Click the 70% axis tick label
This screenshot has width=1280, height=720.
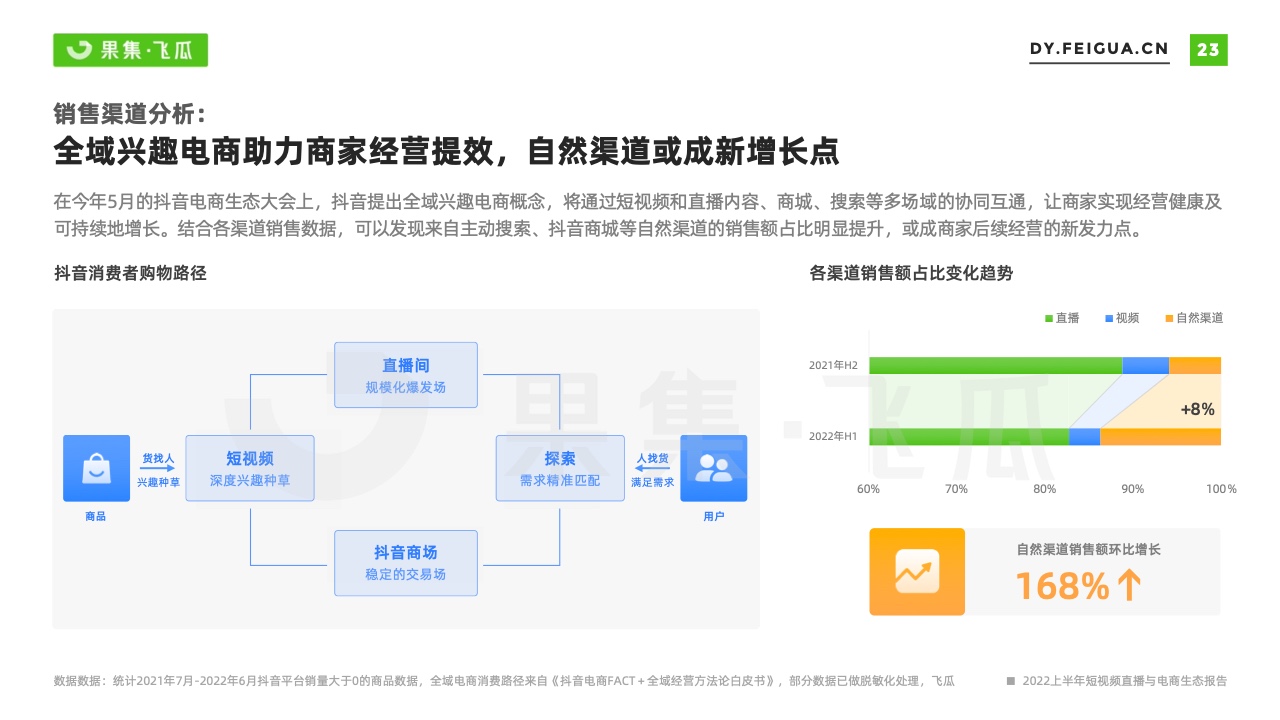(957, 489)
